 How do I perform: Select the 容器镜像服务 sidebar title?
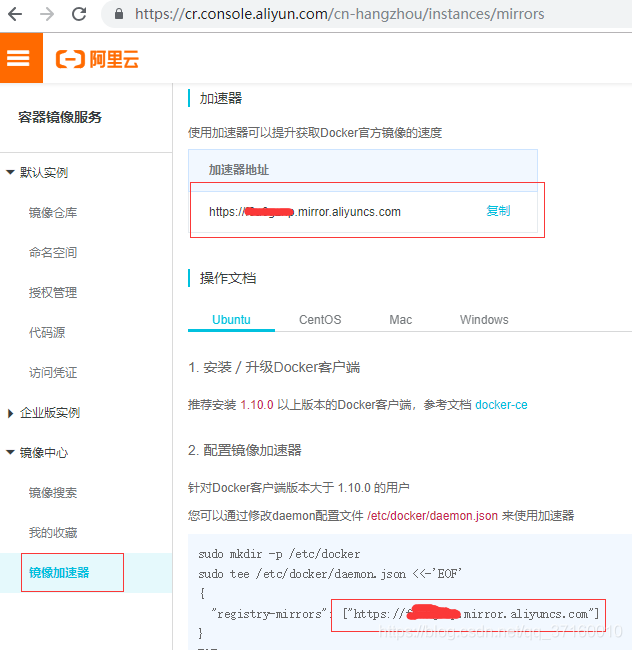[60, 117]
